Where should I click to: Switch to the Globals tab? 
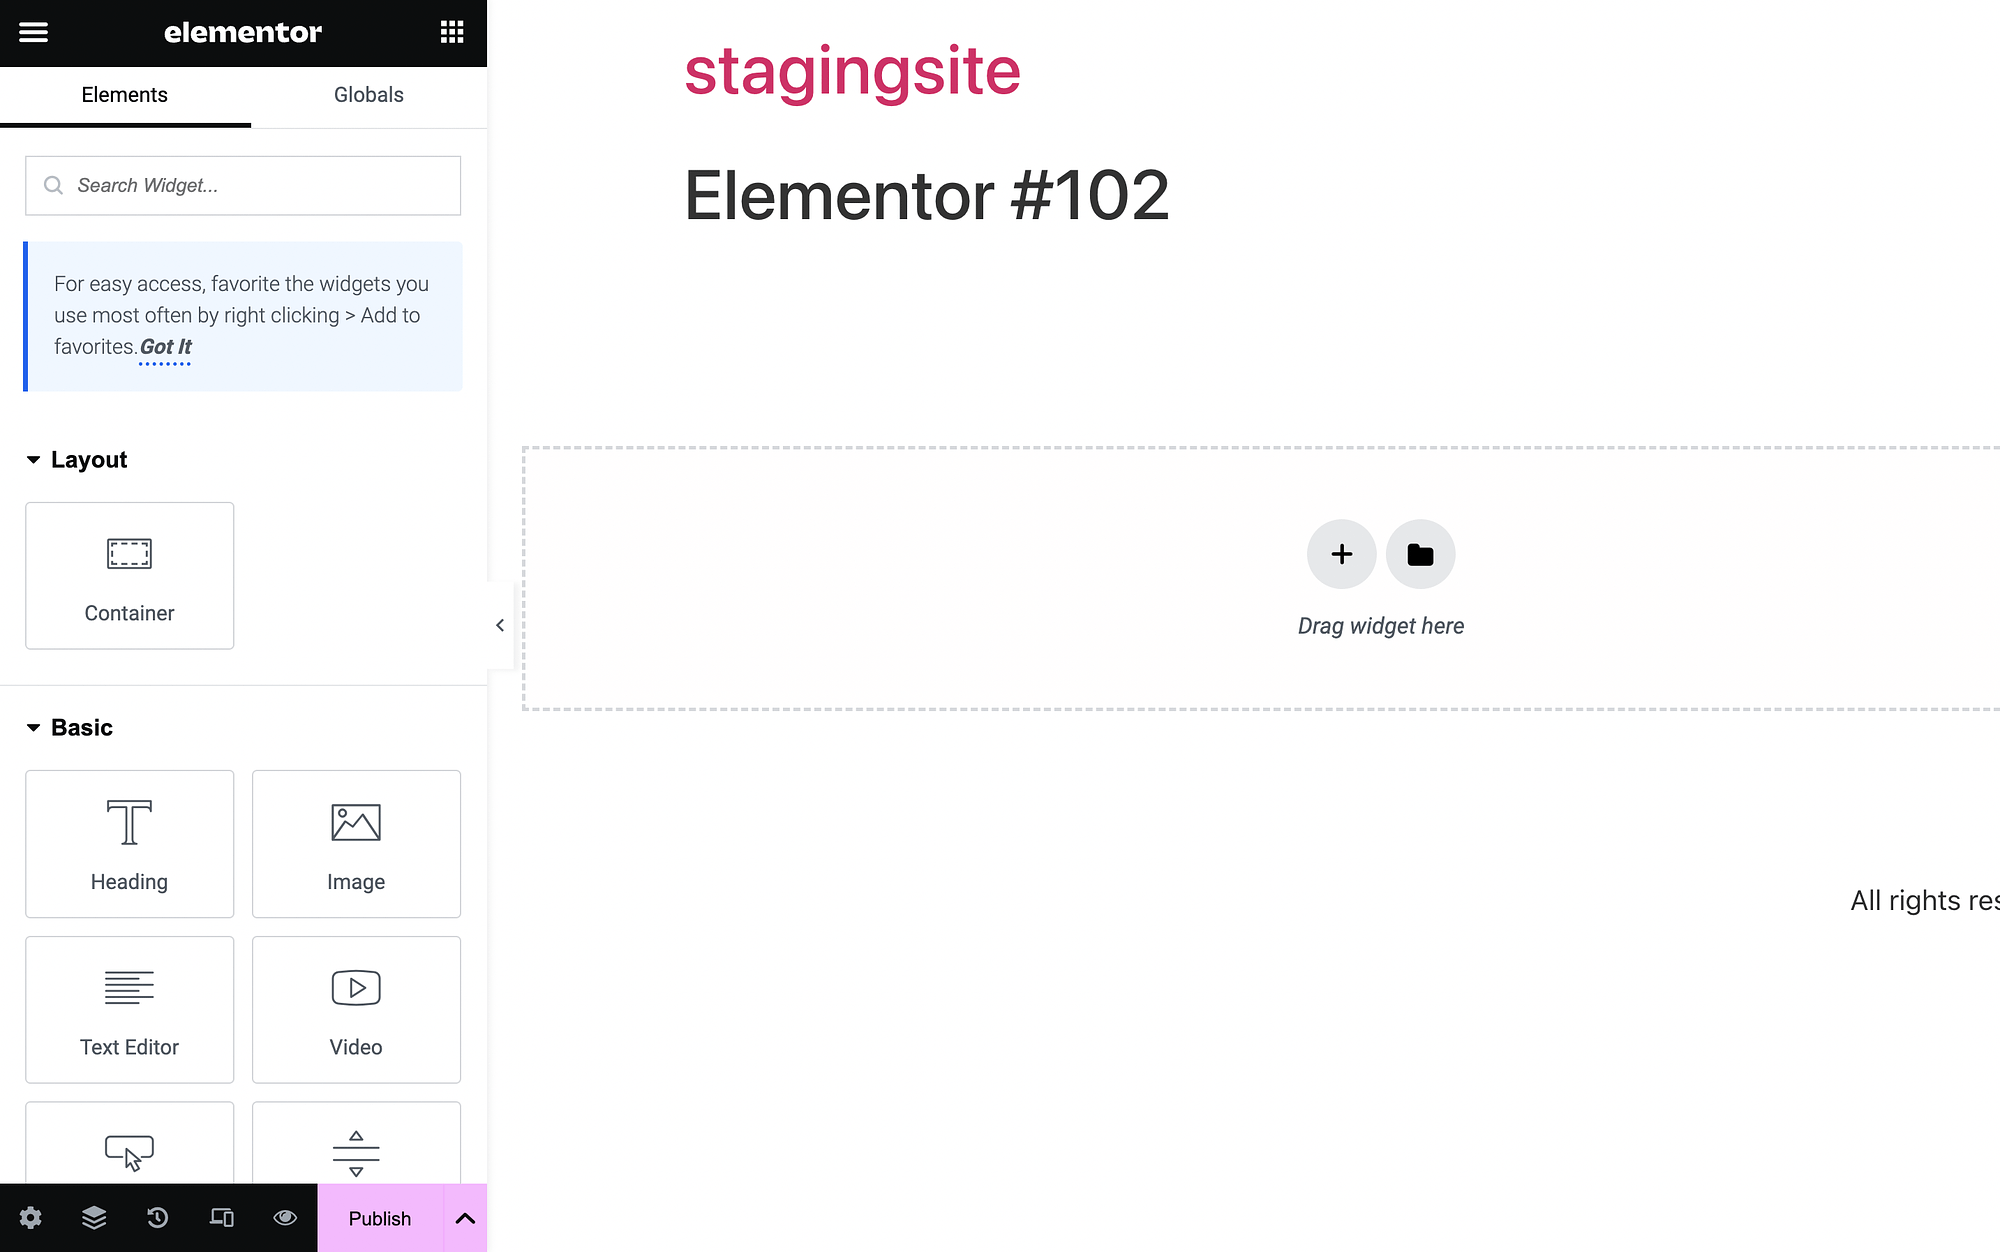(x=366, y=94)
